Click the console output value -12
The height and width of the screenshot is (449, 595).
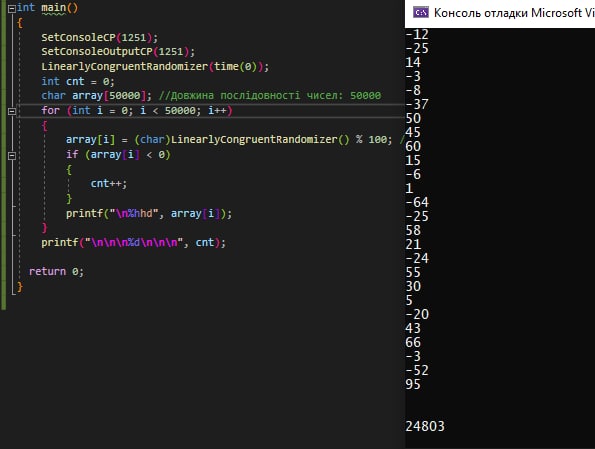[x=417, y=35]
